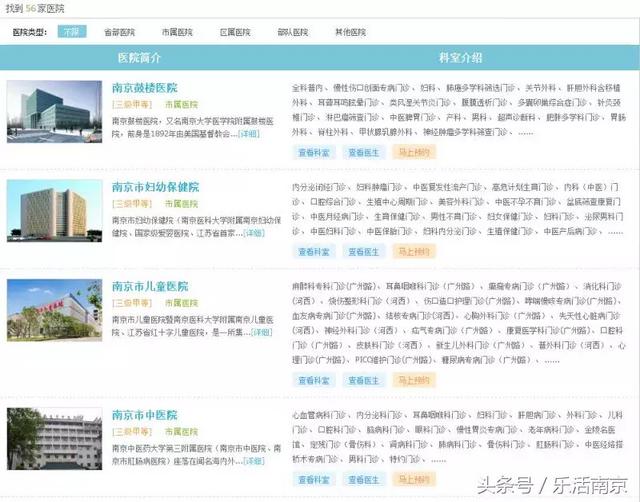Image resolution: width=640 pixels, height=502 pixels.
Task: Click 查看科室 button for 南京鼓楼医院
Action: 314,153
